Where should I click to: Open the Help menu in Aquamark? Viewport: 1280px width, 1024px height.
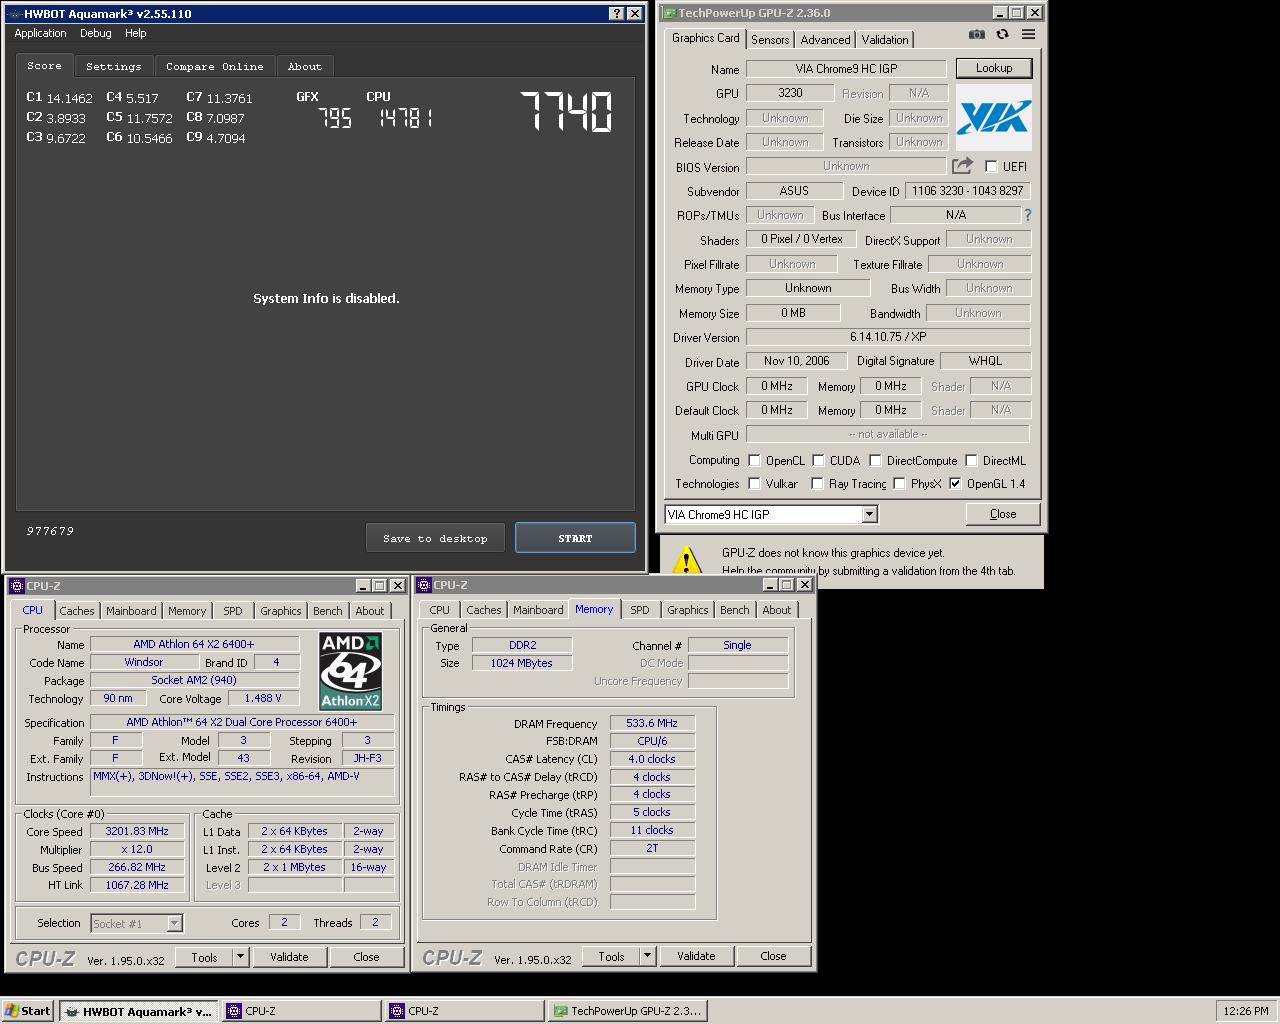[x=135, y=33]
